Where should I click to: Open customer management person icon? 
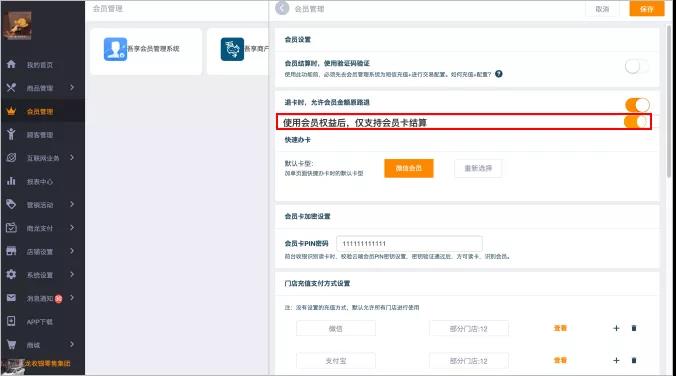coord(11,134)
